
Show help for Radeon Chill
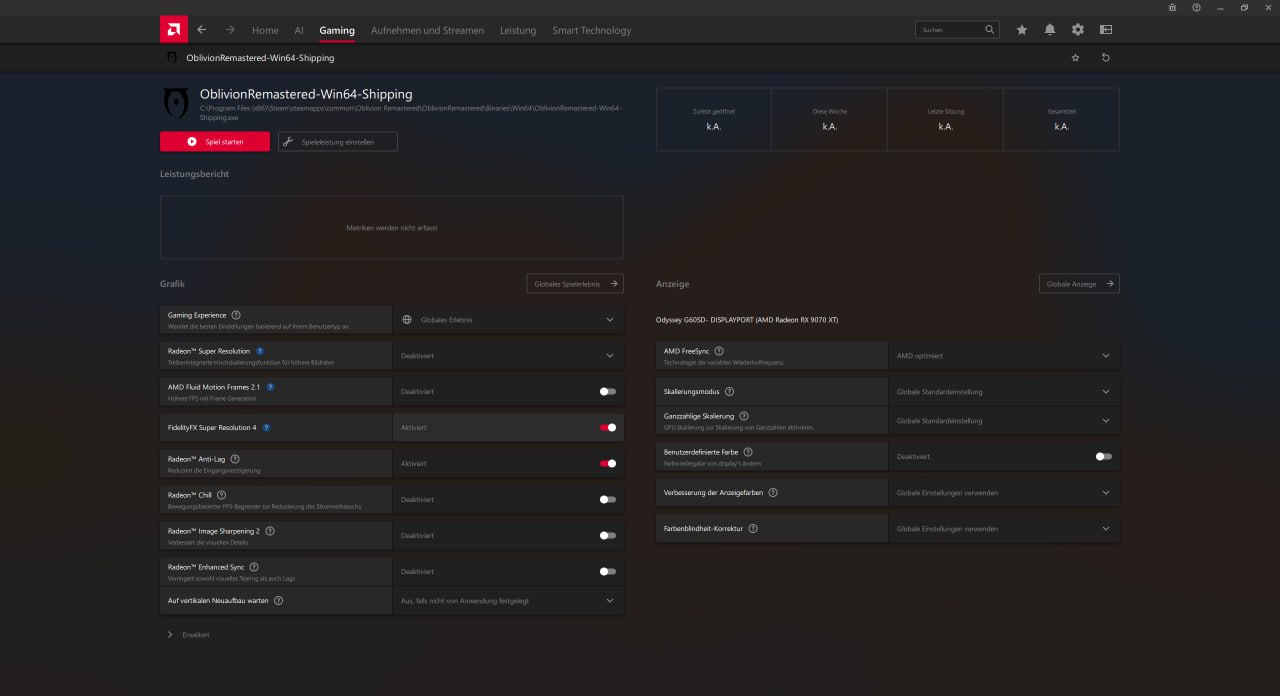click(x=222, y=495)
